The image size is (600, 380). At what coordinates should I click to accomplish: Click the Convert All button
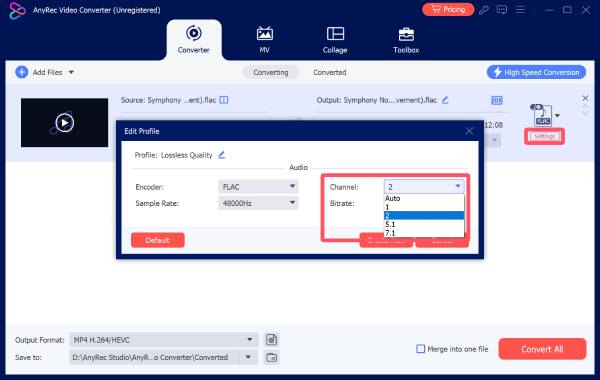(542, 349)
